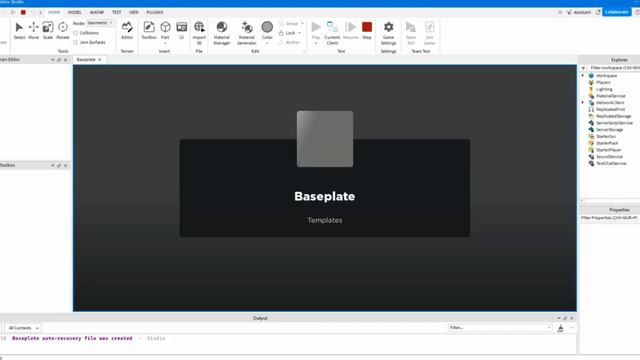Switch to the TEST ribbon tab

pos(117,12)
